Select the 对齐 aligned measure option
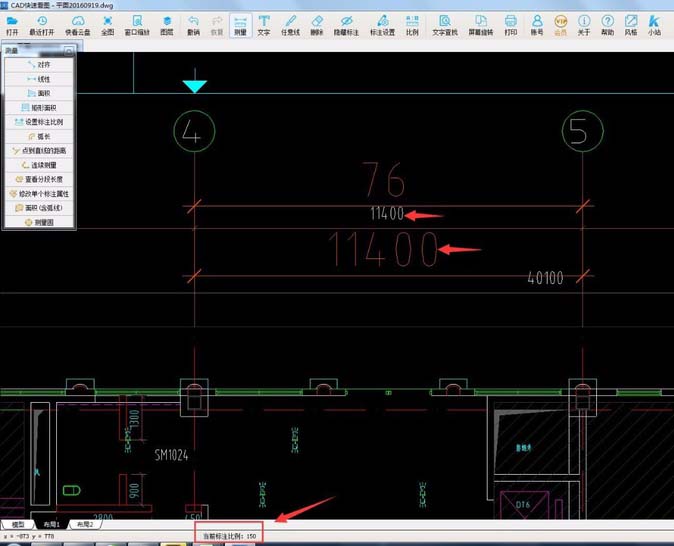 pos(39,64)
